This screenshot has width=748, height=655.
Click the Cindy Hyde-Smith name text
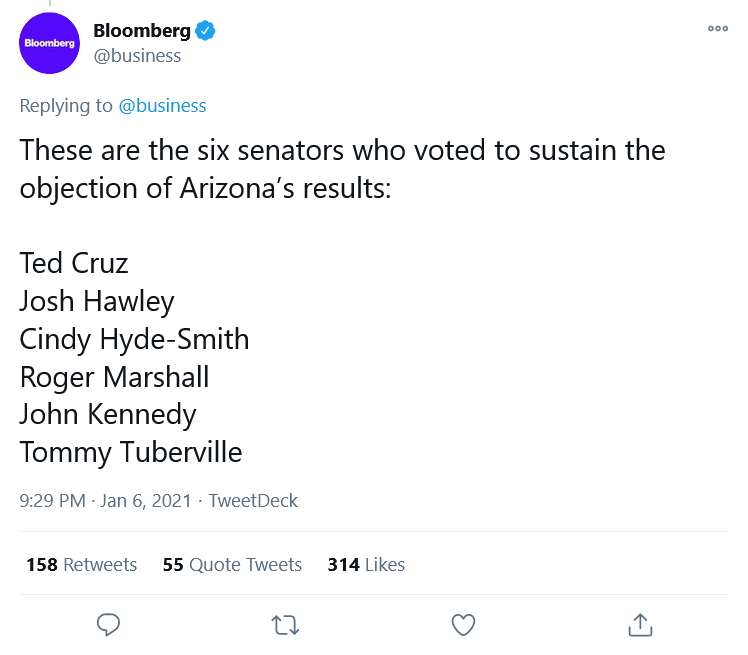(134, 339)
